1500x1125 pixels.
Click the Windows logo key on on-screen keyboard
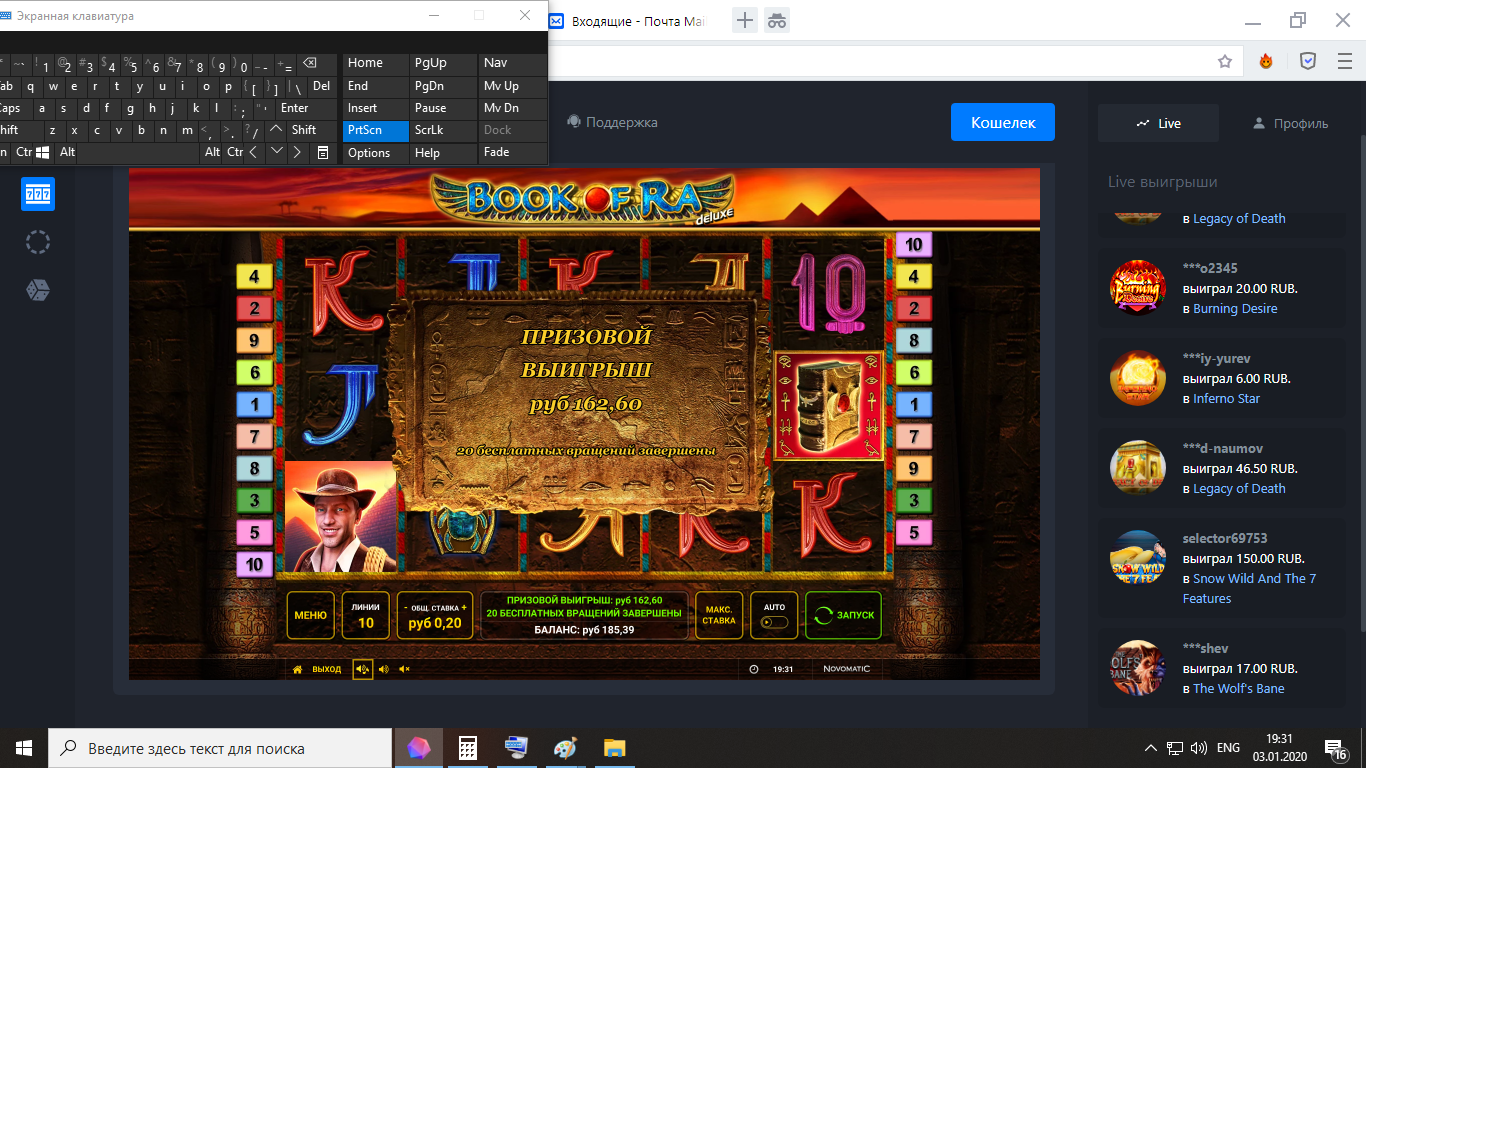(x=43, y=153)
